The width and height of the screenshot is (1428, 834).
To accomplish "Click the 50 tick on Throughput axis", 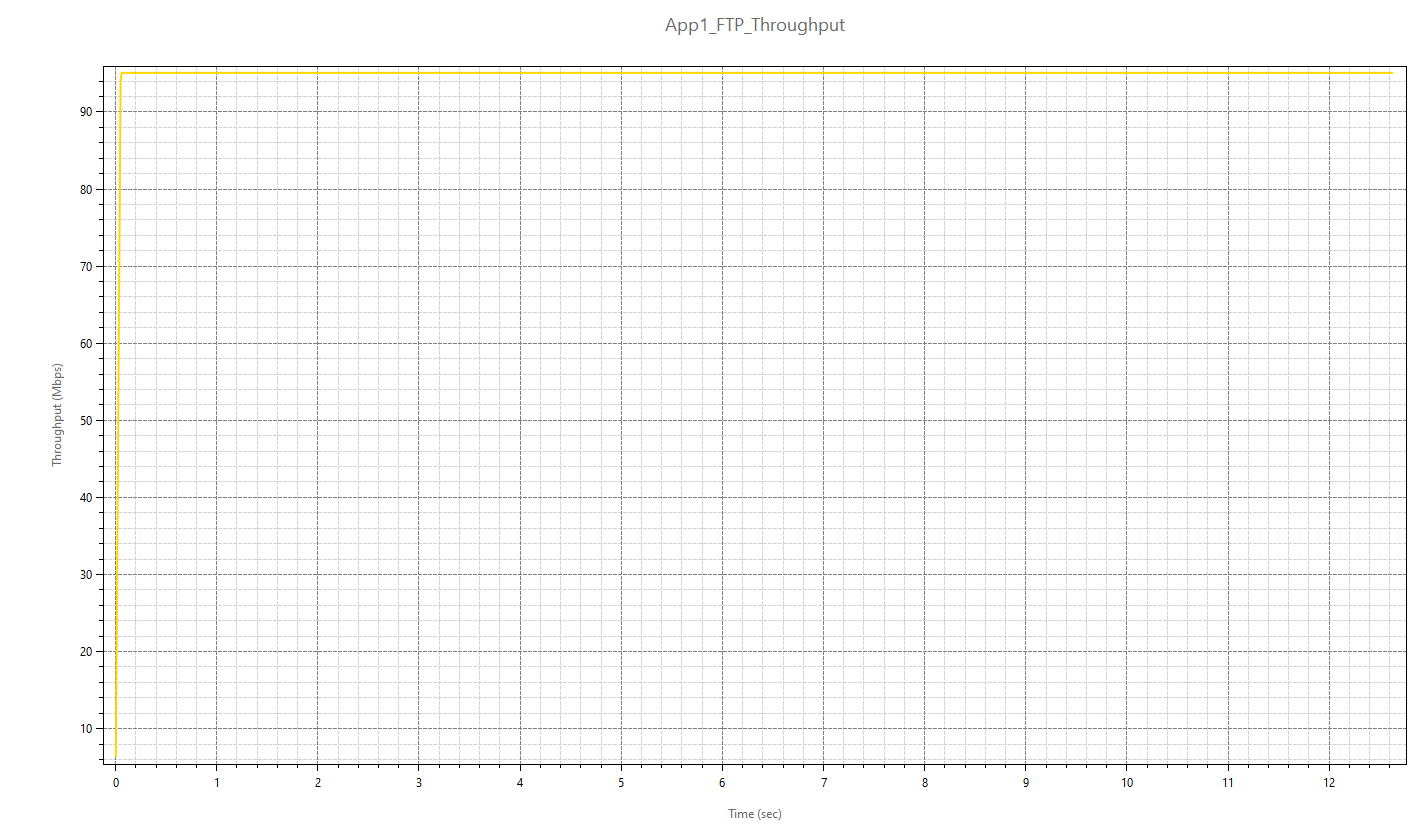I will (87, 420).
